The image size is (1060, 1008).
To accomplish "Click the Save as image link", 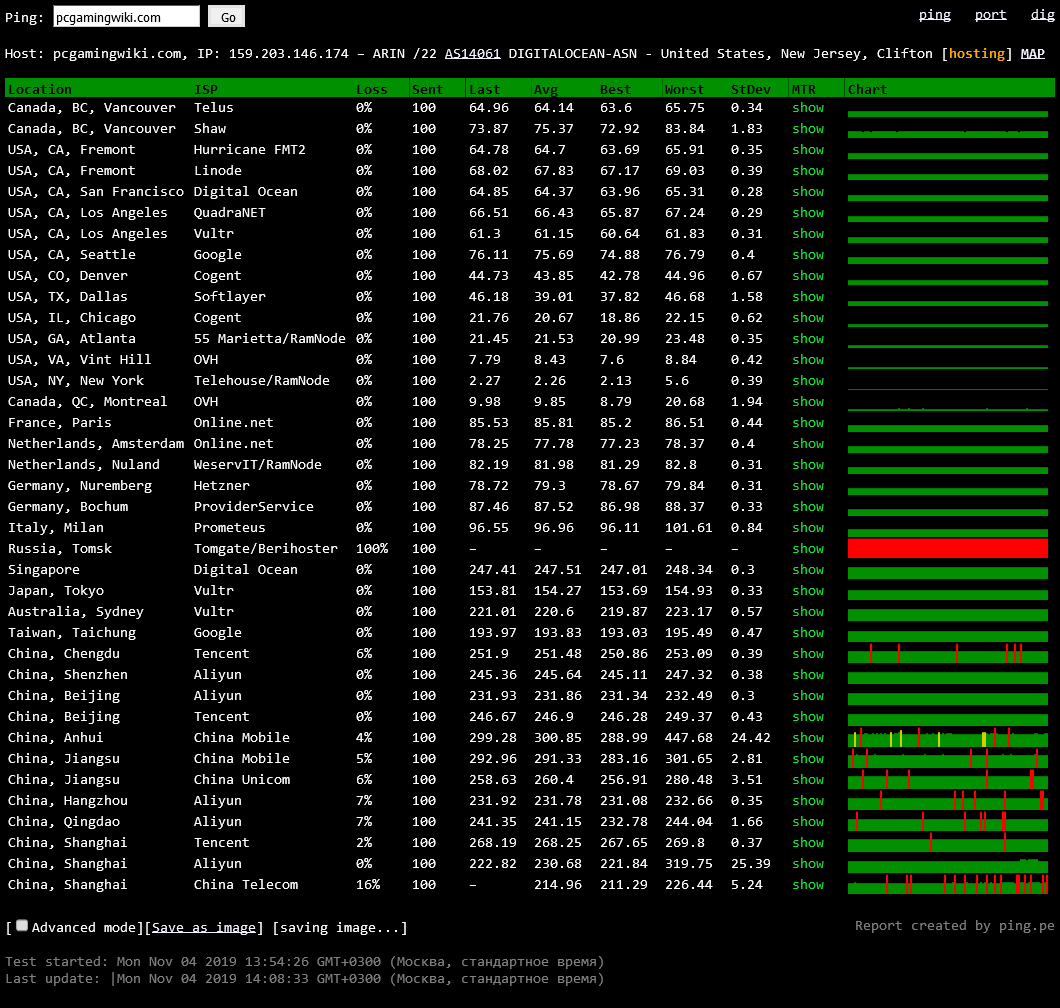I will tap(204, 928).
